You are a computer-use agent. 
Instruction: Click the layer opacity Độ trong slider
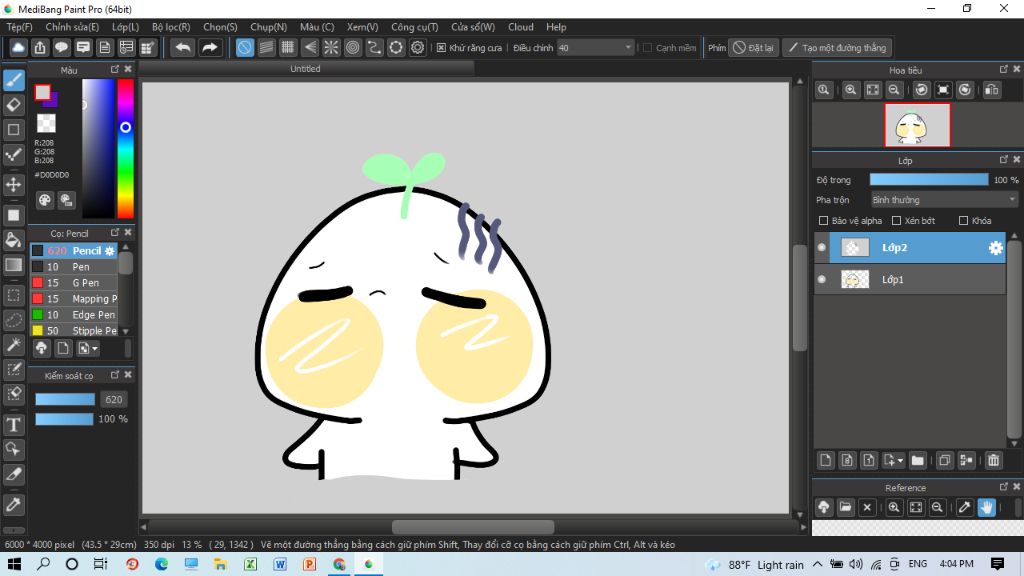(929, 180)
